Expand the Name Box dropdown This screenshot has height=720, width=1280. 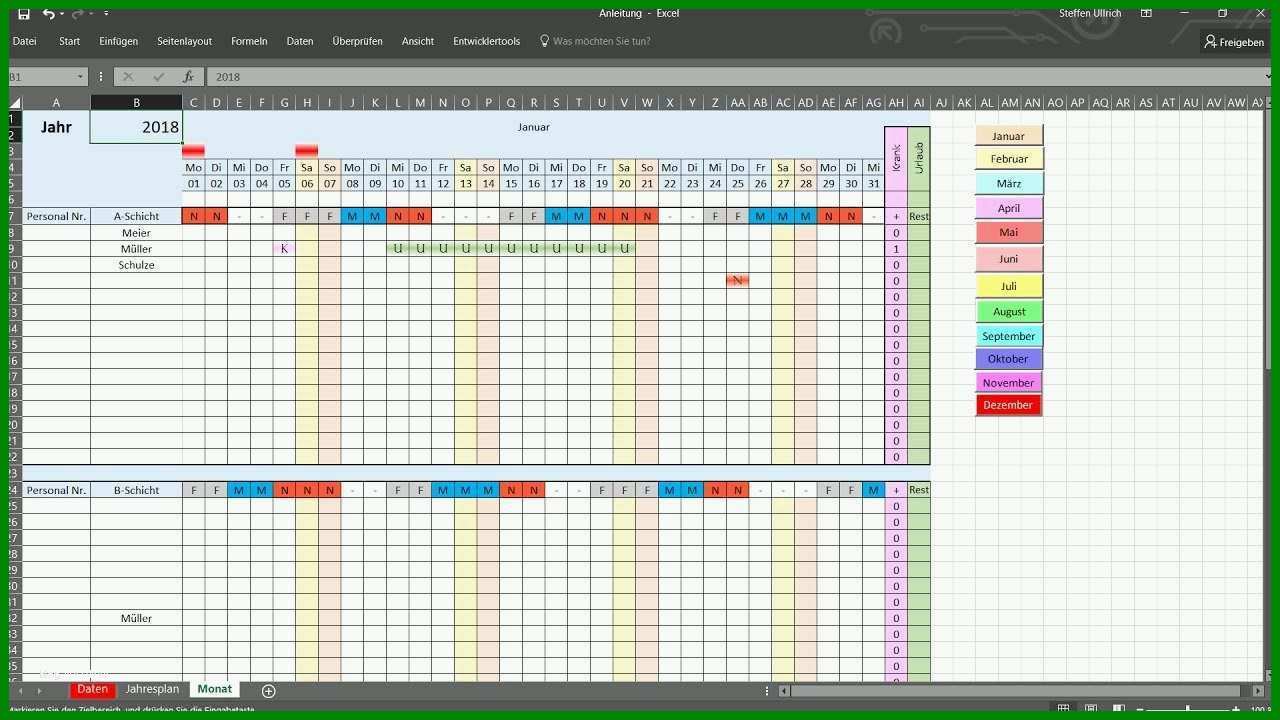click(80, 77)
